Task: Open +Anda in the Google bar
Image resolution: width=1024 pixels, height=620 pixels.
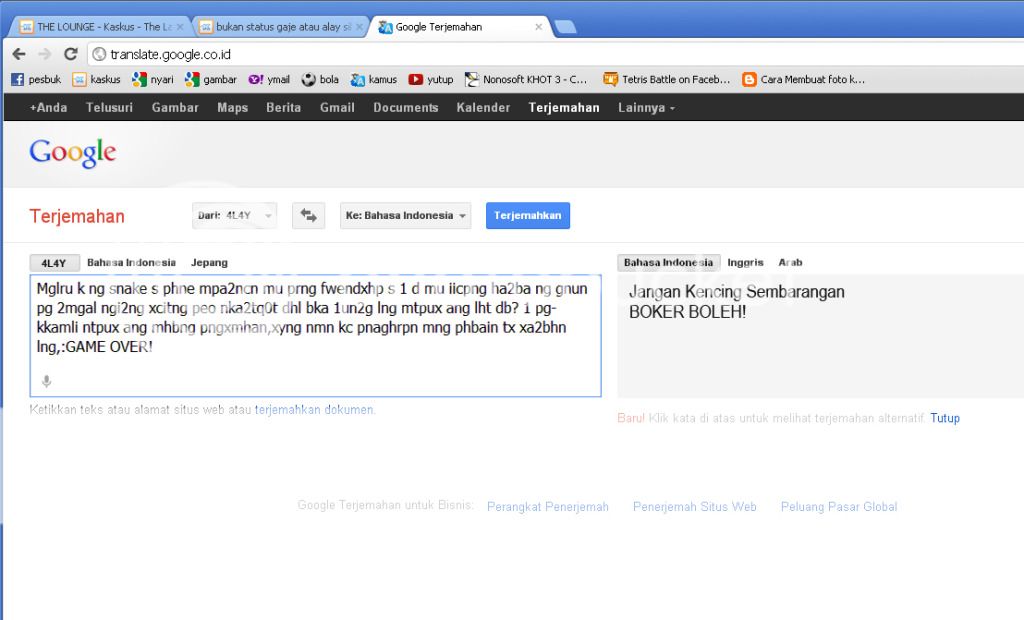Action: click(x=48, y=108)
